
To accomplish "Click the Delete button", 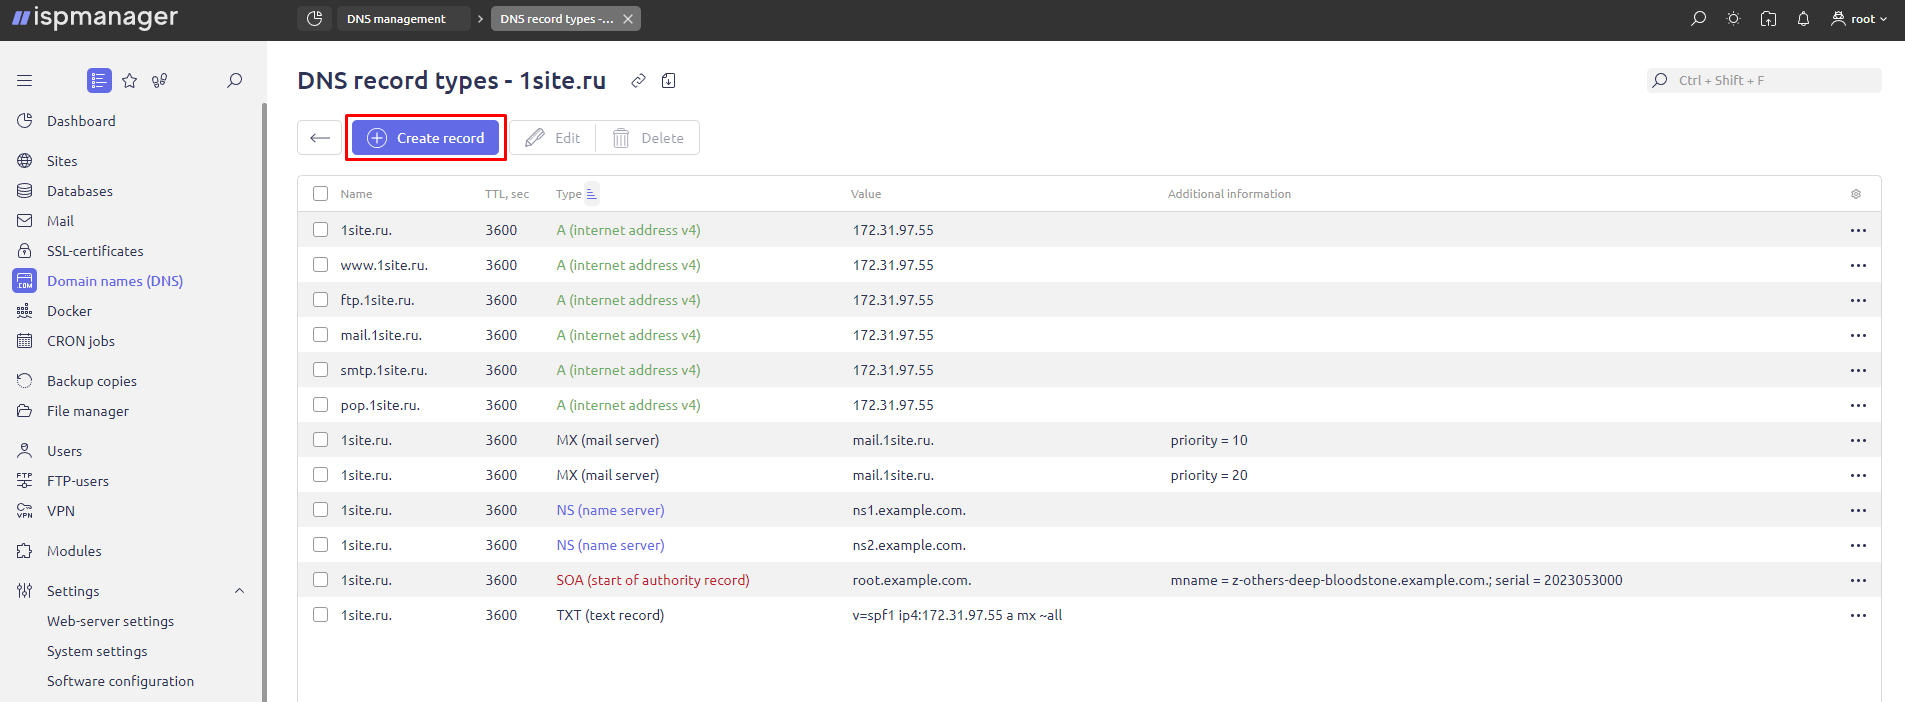I will click(648, 138).
